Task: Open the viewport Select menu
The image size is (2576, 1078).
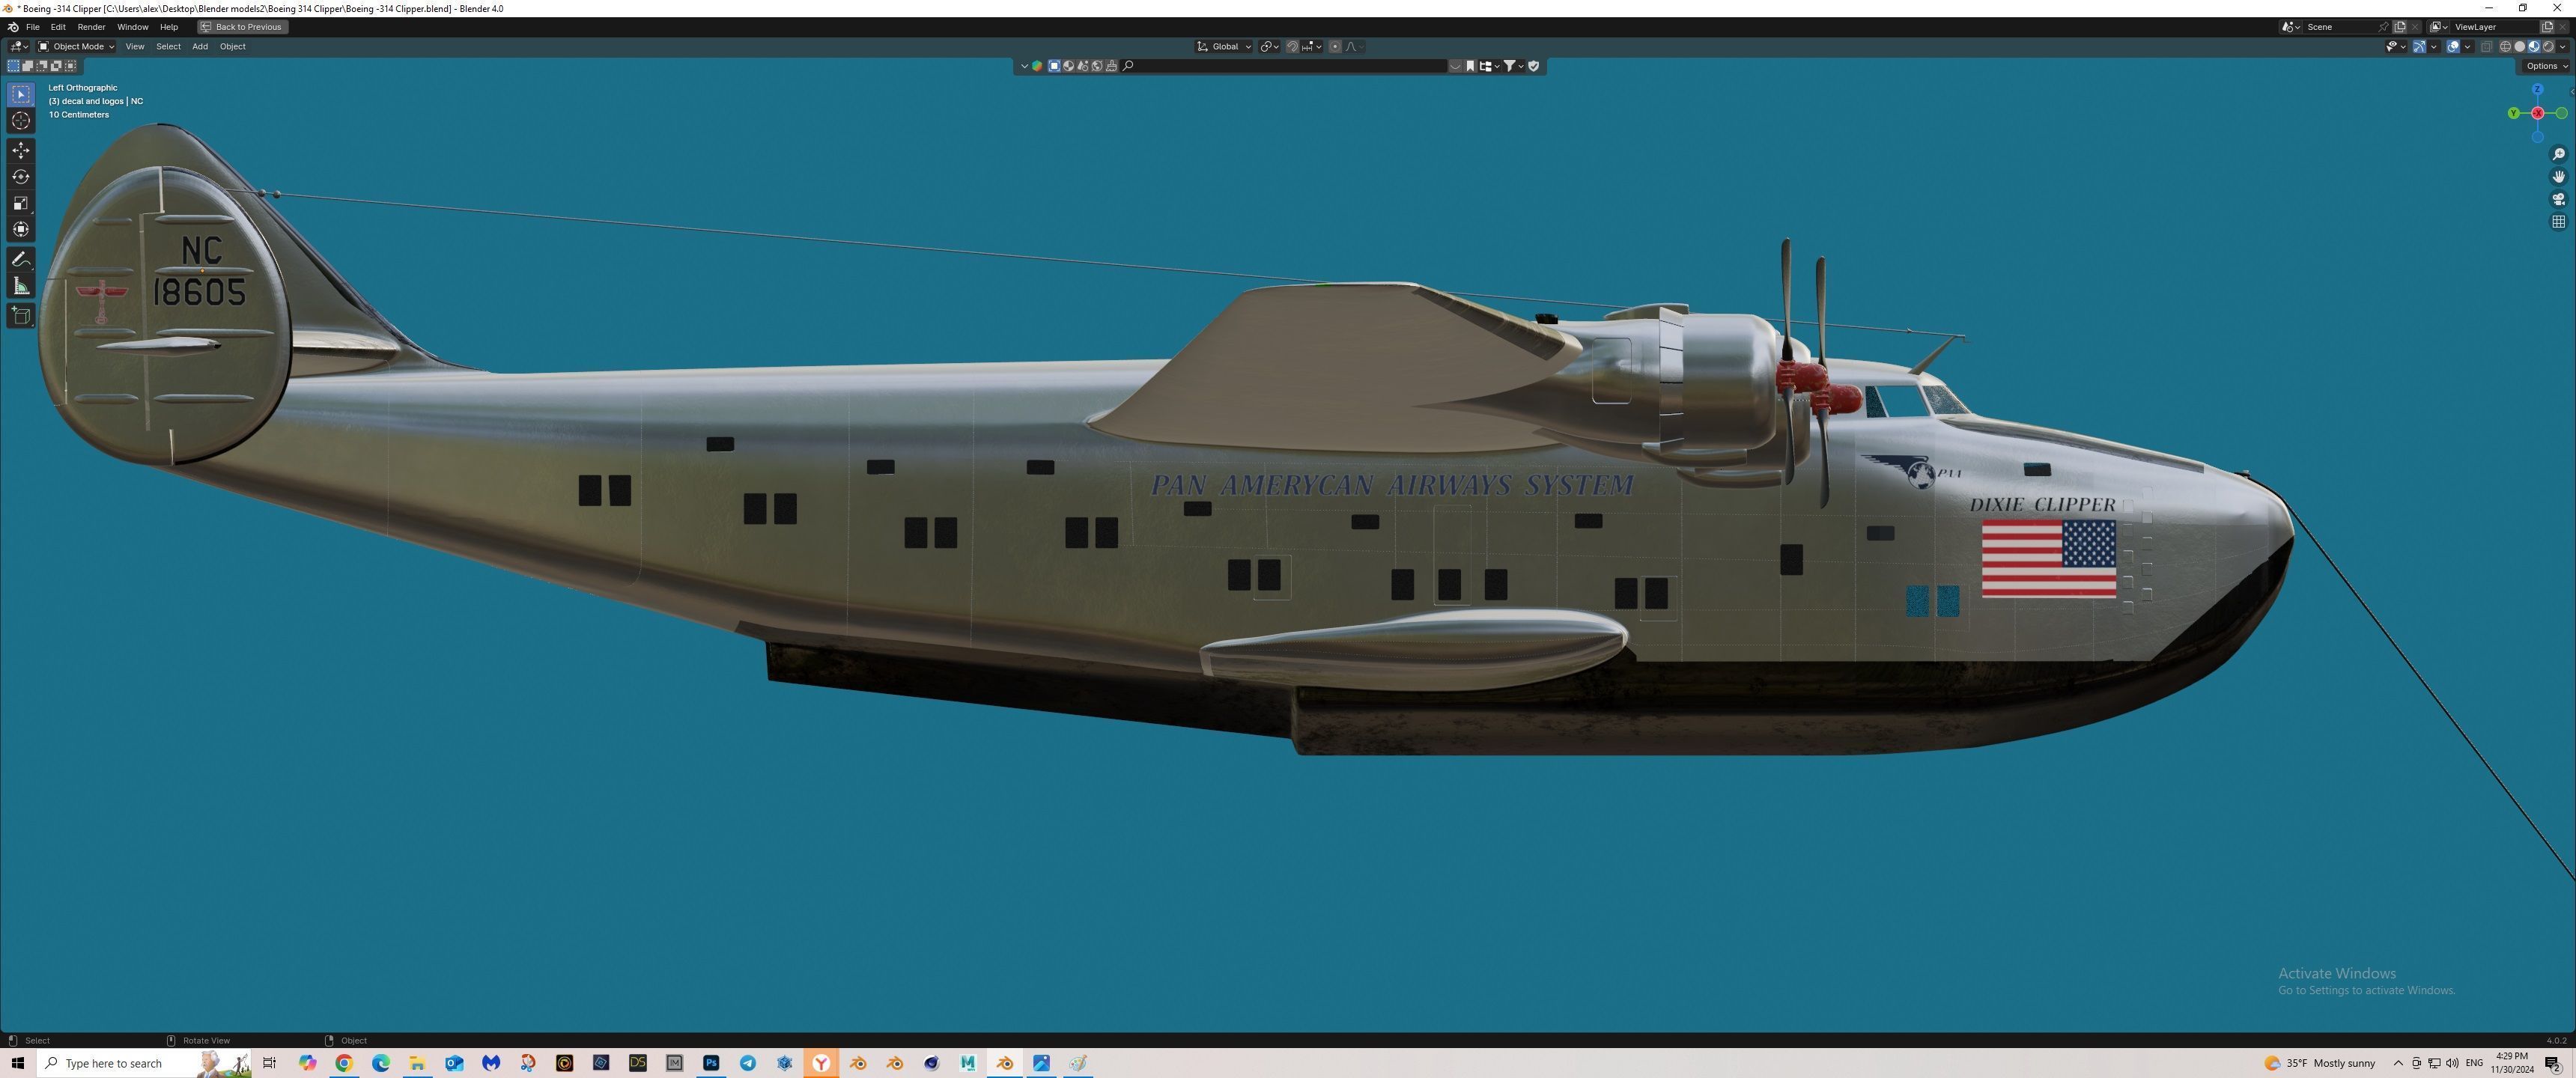Action: click(x=168, y=46)
